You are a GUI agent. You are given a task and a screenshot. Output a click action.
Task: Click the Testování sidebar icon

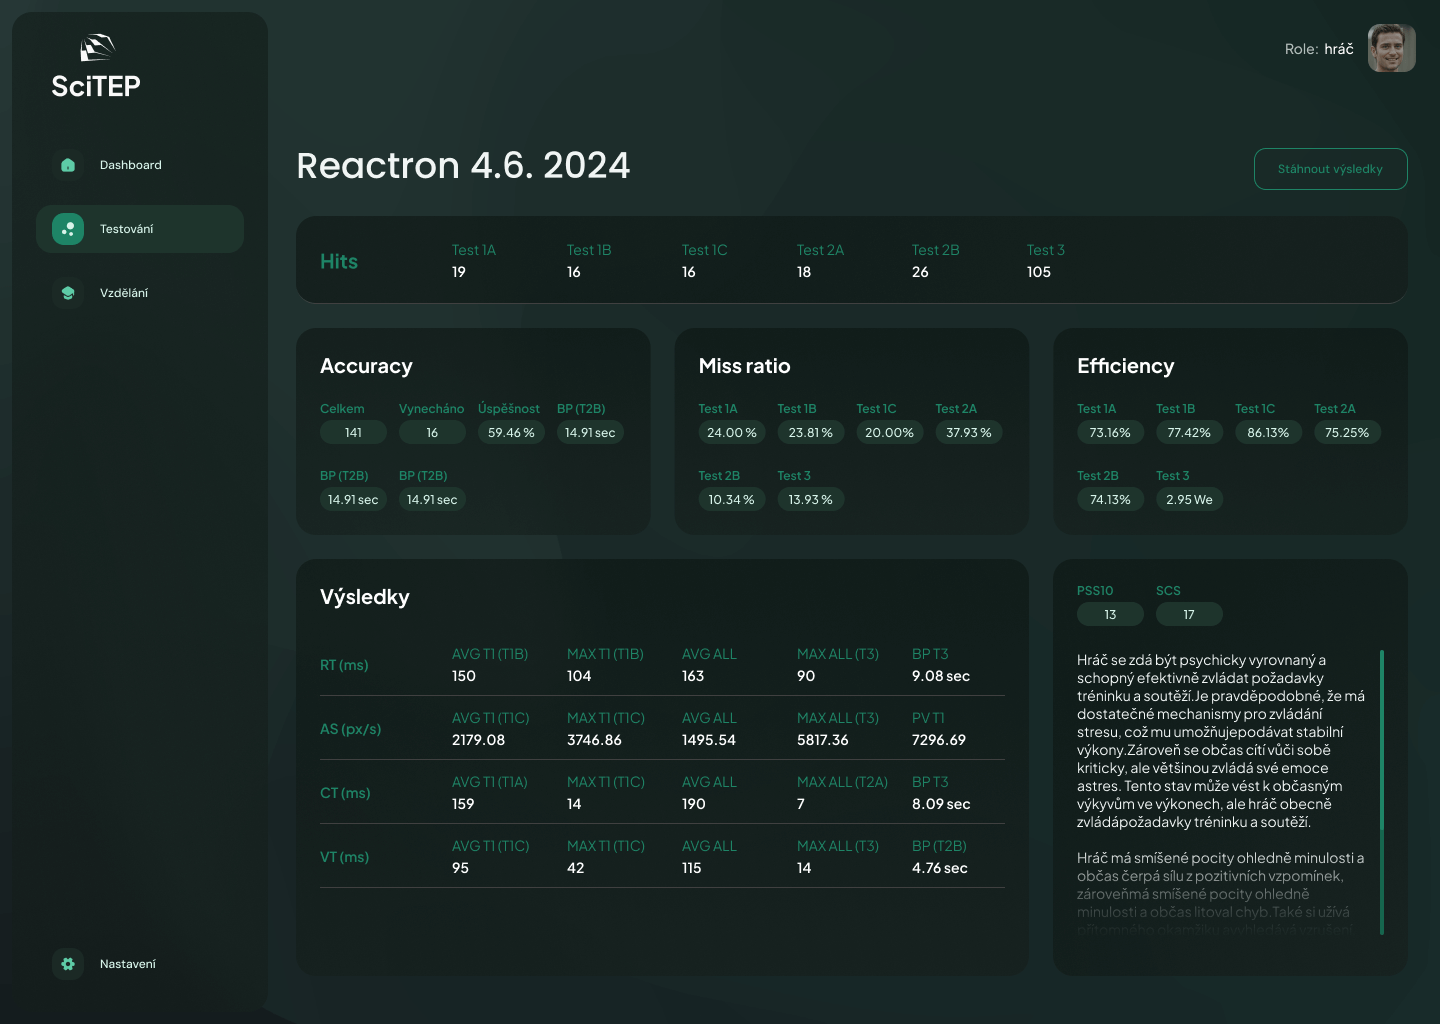(68, 229)
